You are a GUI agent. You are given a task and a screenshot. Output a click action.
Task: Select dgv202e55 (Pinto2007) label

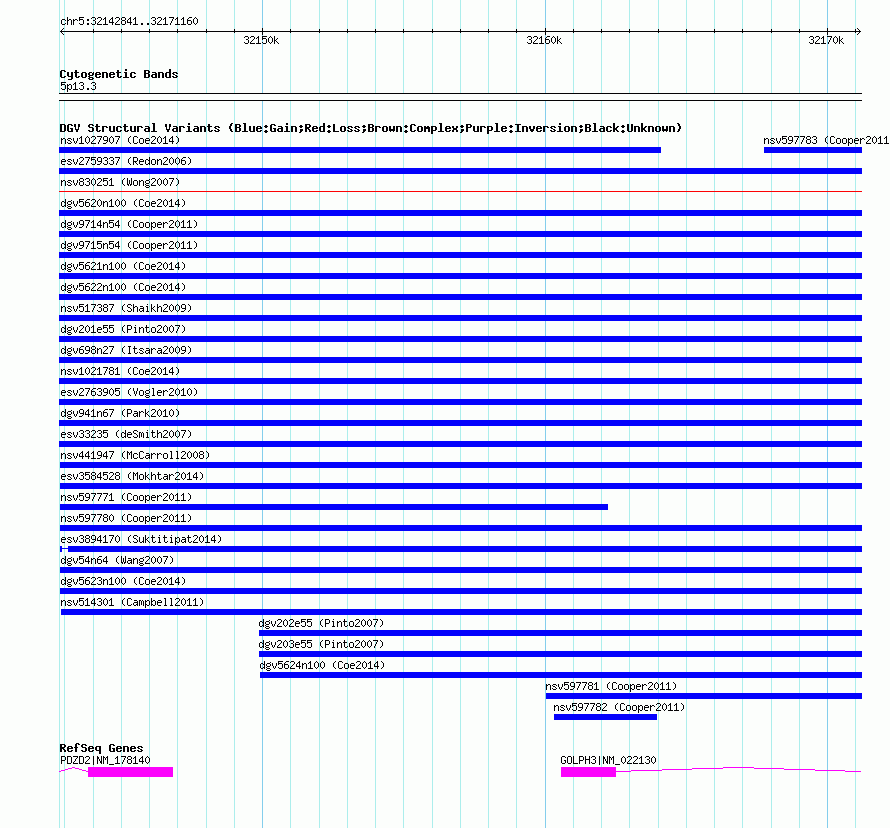[x=321, y=623]
